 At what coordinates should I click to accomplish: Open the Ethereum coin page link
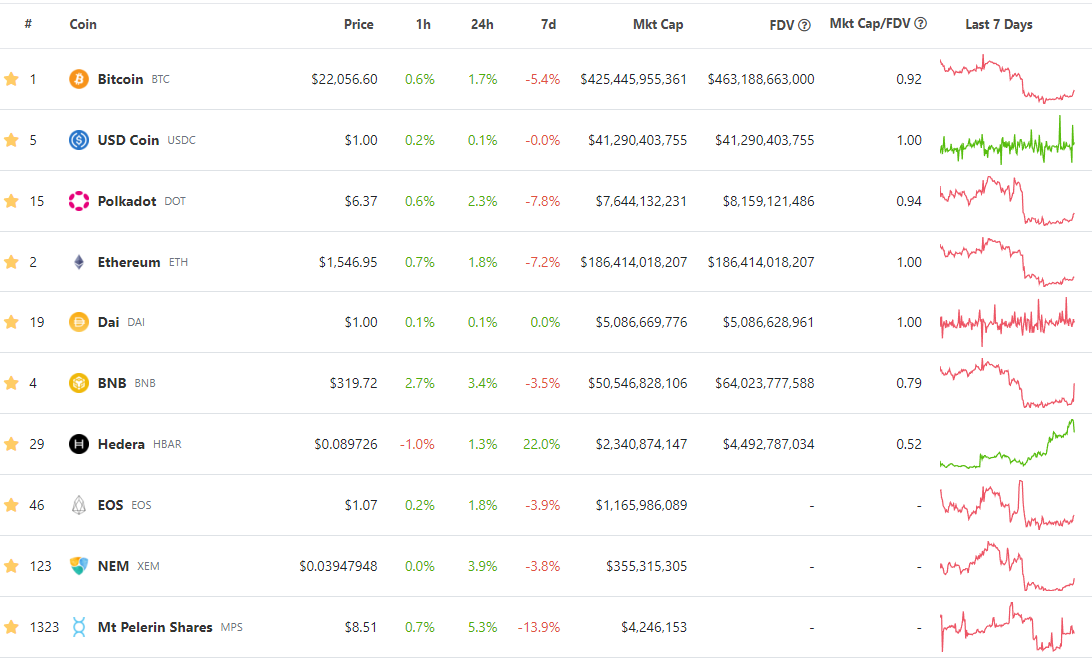[129, 262]
